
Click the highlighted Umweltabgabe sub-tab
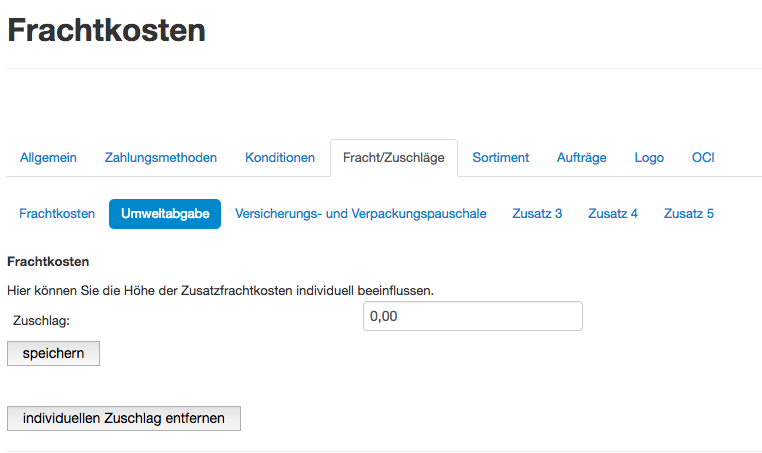tap(165, 214)
